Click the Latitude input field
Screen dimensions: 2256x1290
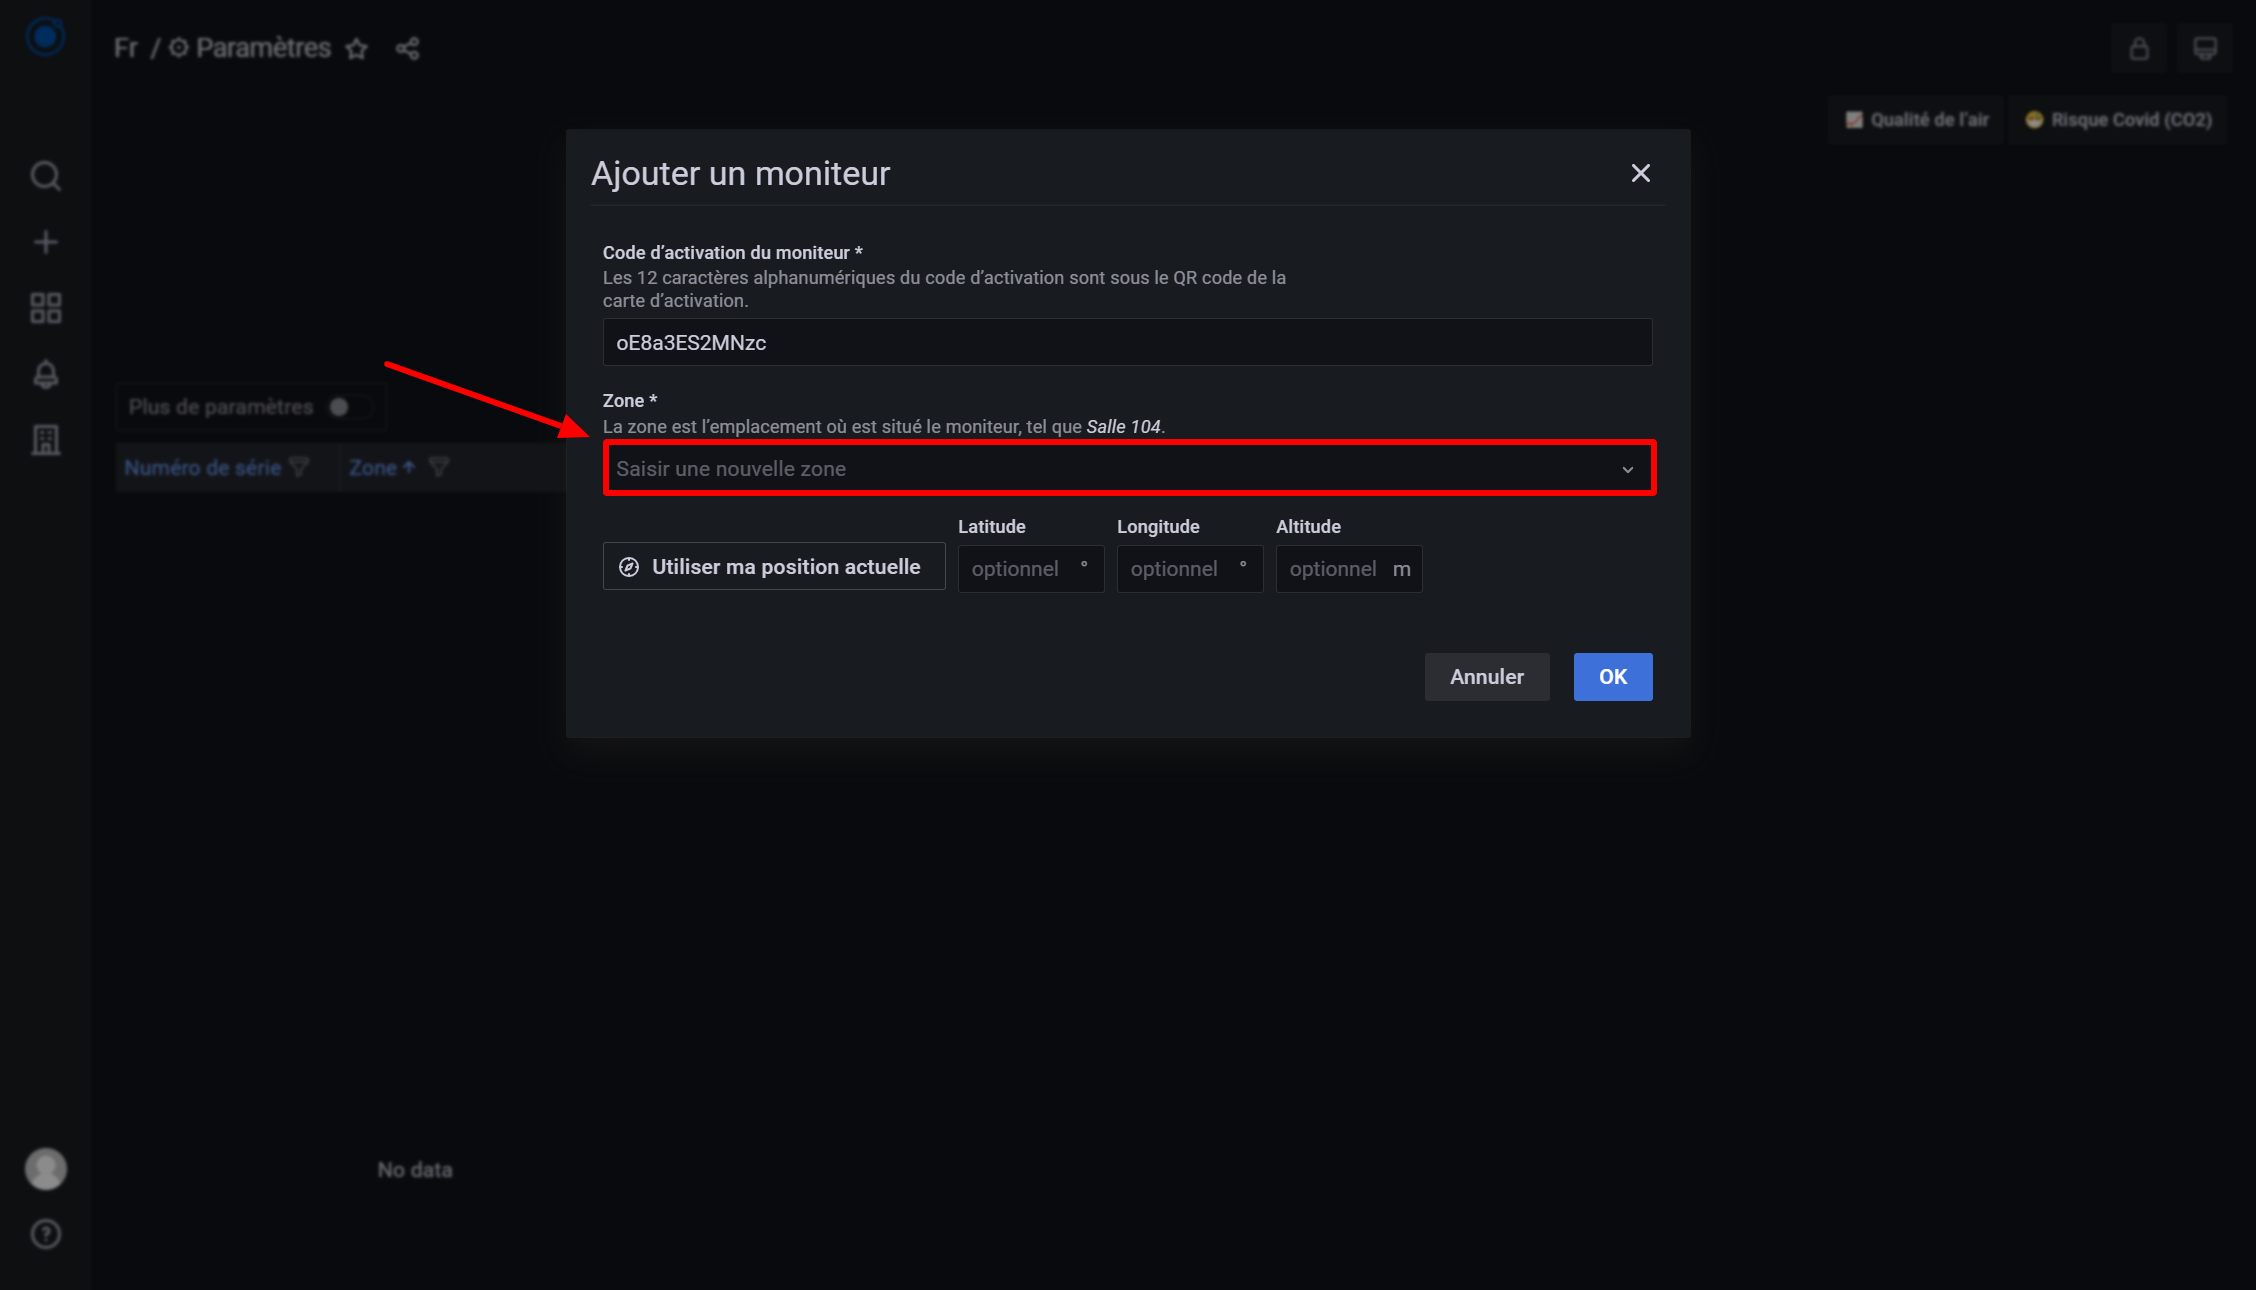pyautogui.click(x=1020, y=569)
